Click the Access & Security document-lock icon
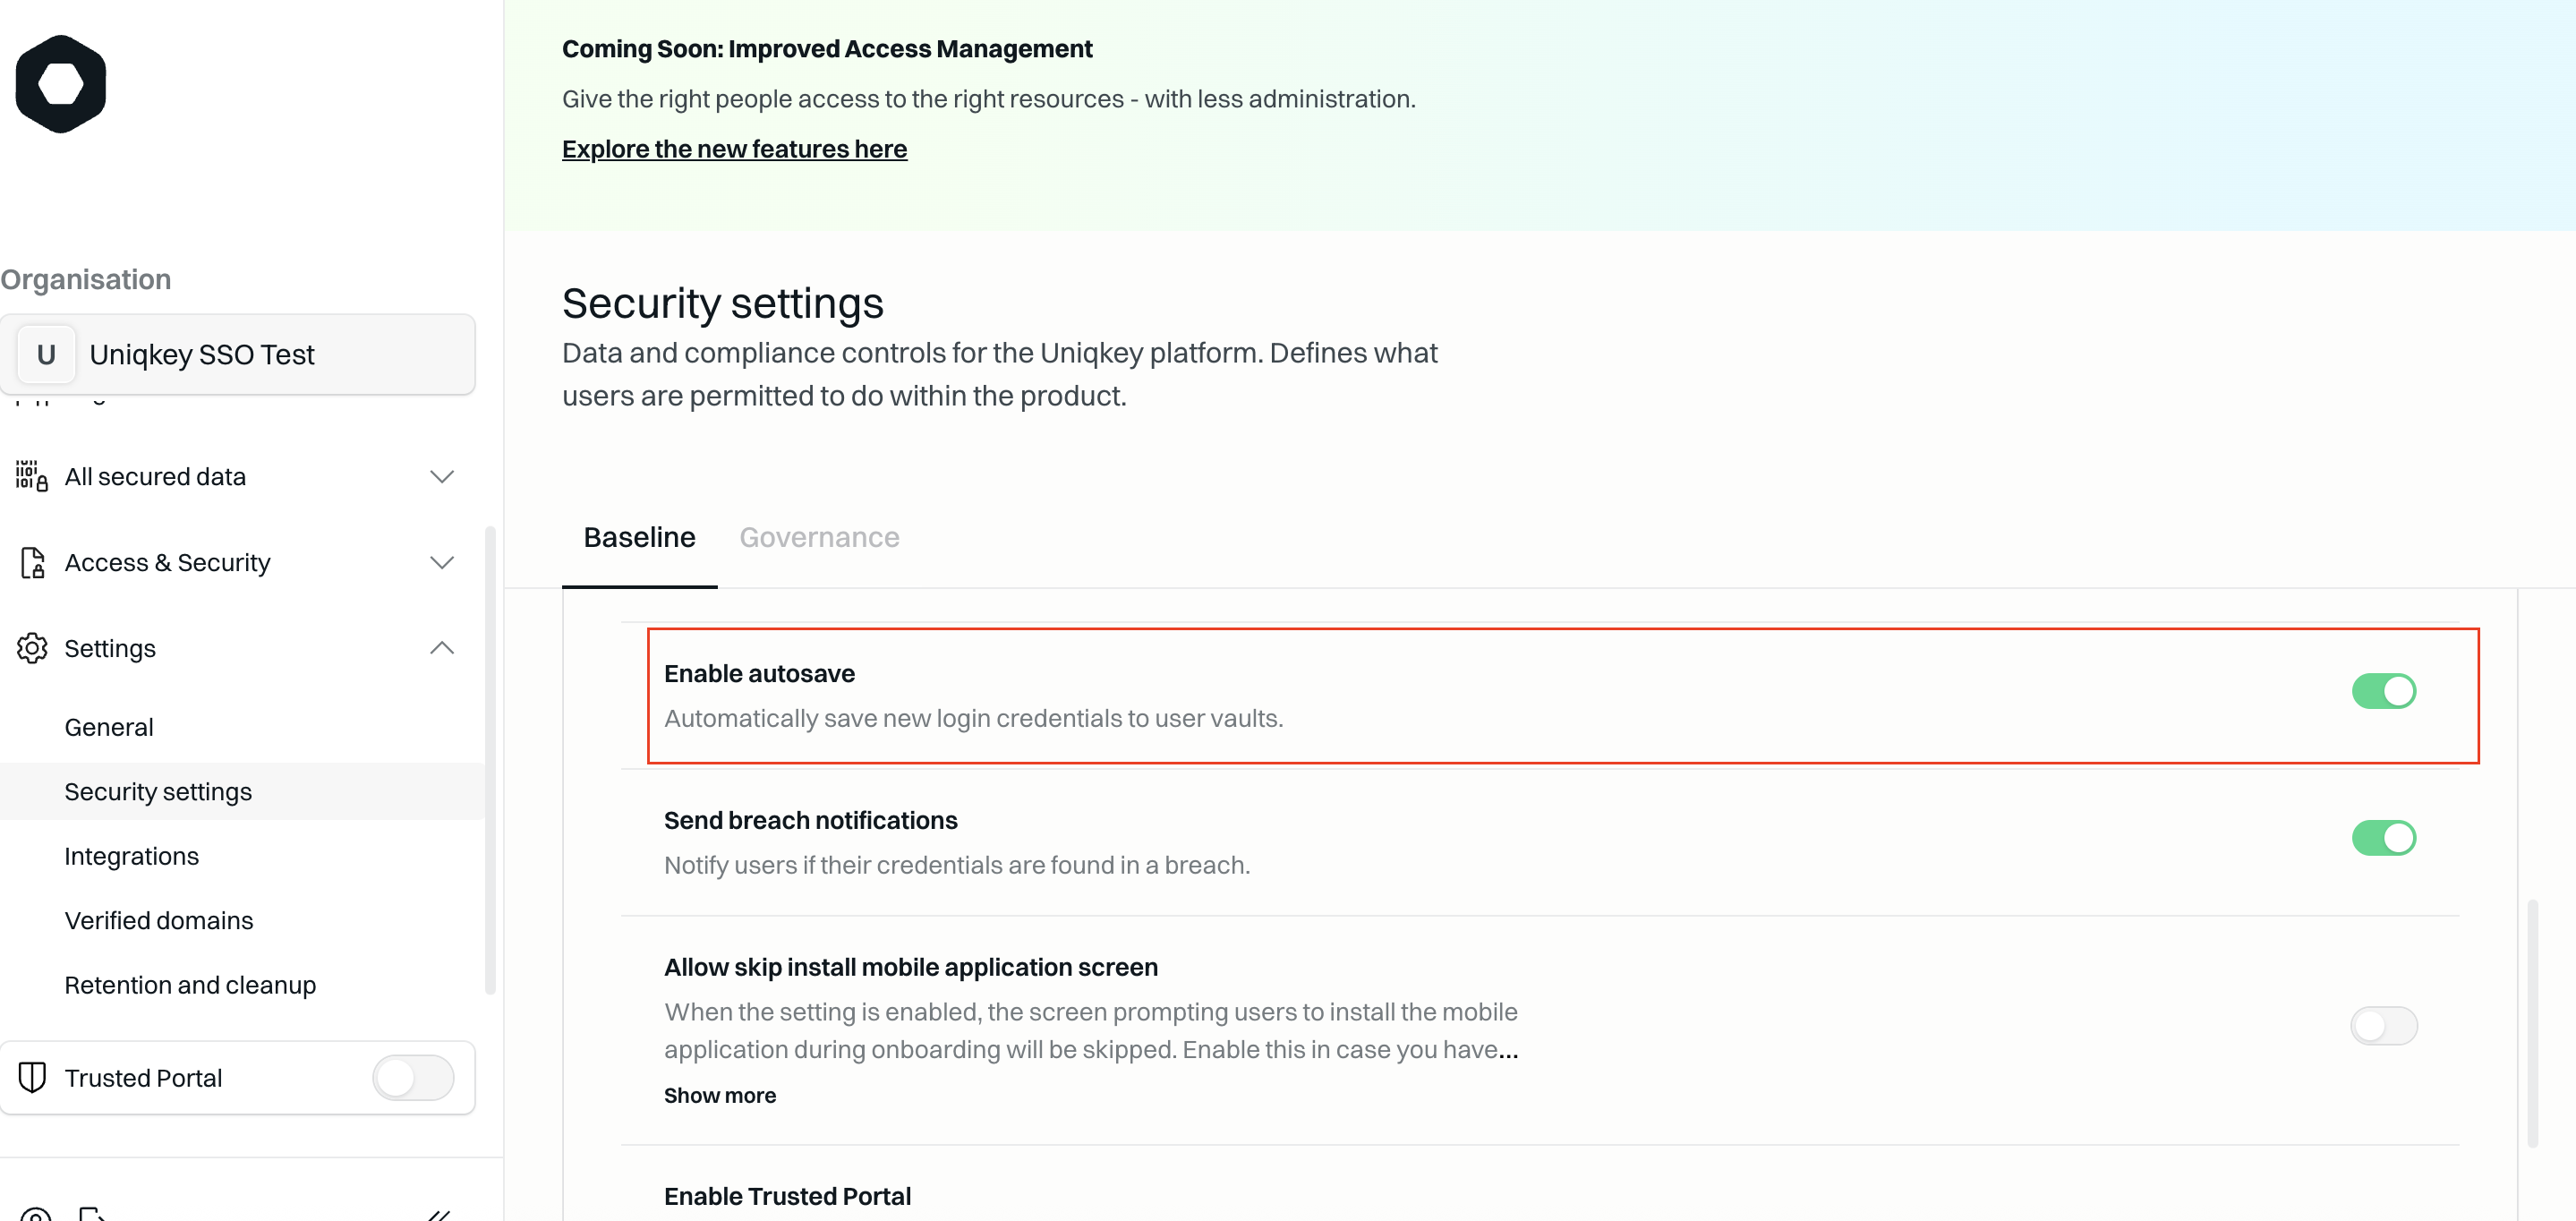 [32, 562]
